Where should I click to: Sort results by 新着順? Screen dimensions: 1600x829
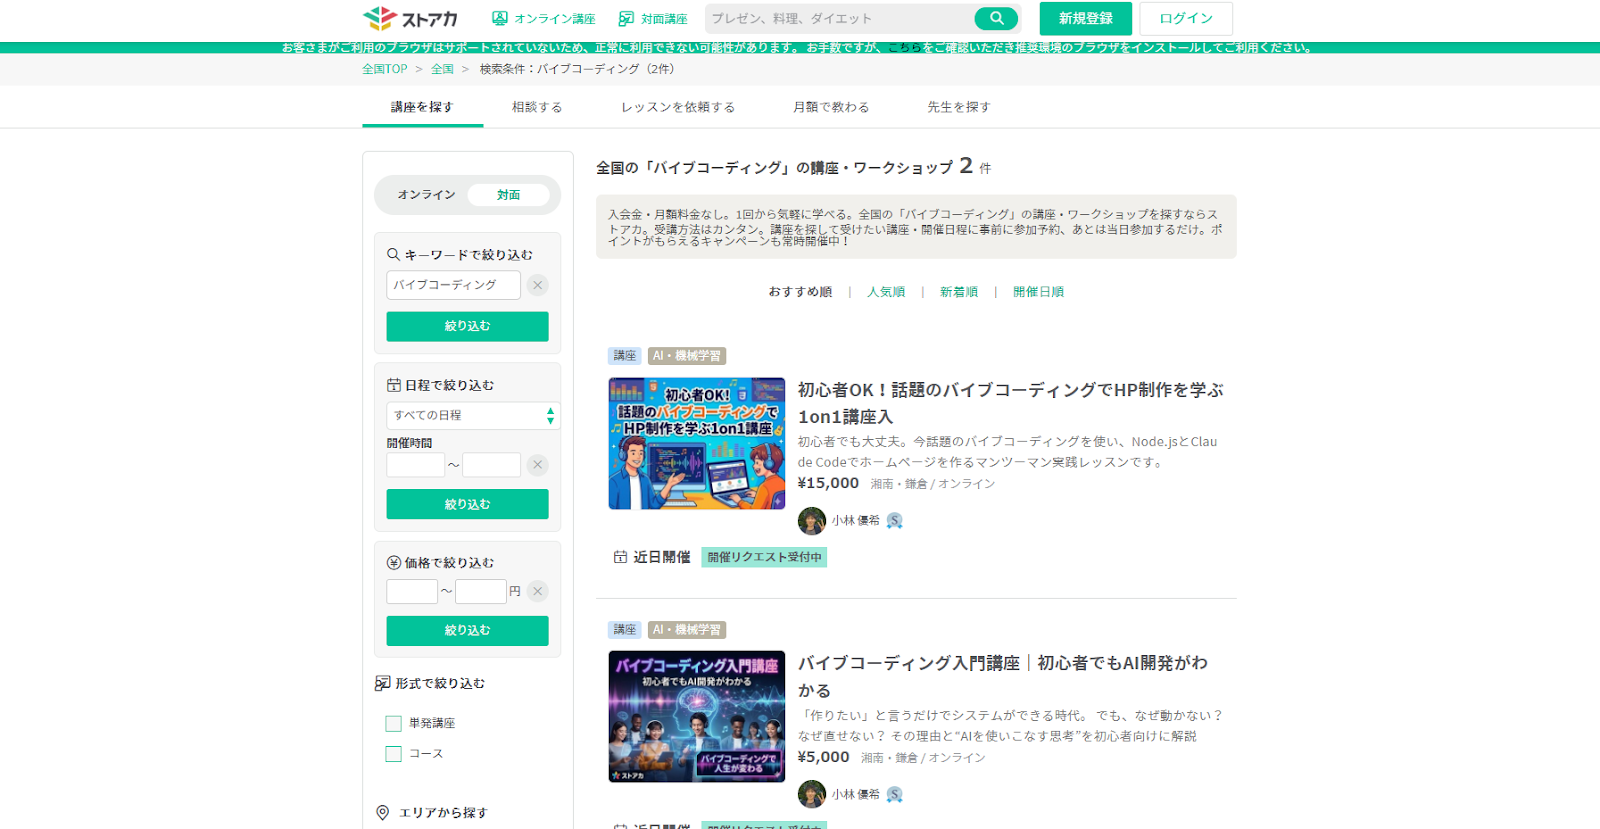[959, 292]
